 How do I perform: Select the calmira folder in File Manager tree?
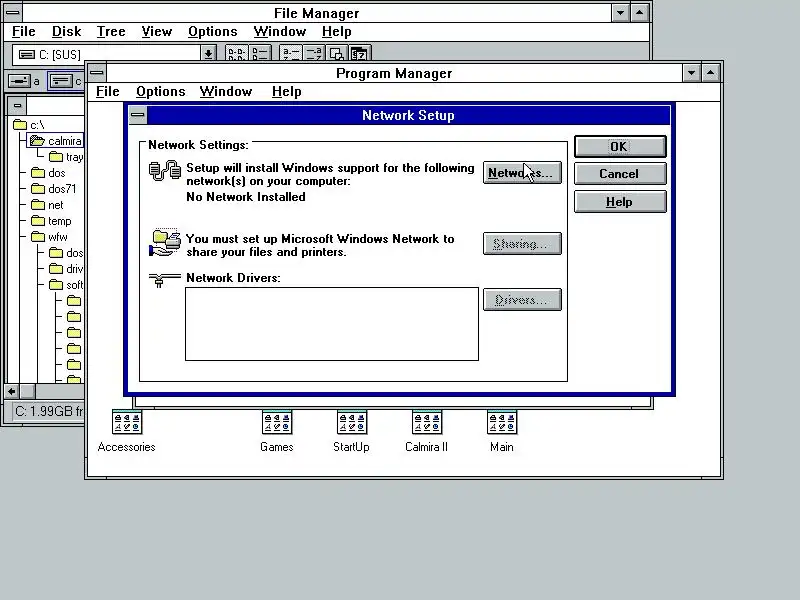pyautogui.click(x=55, y=141)
